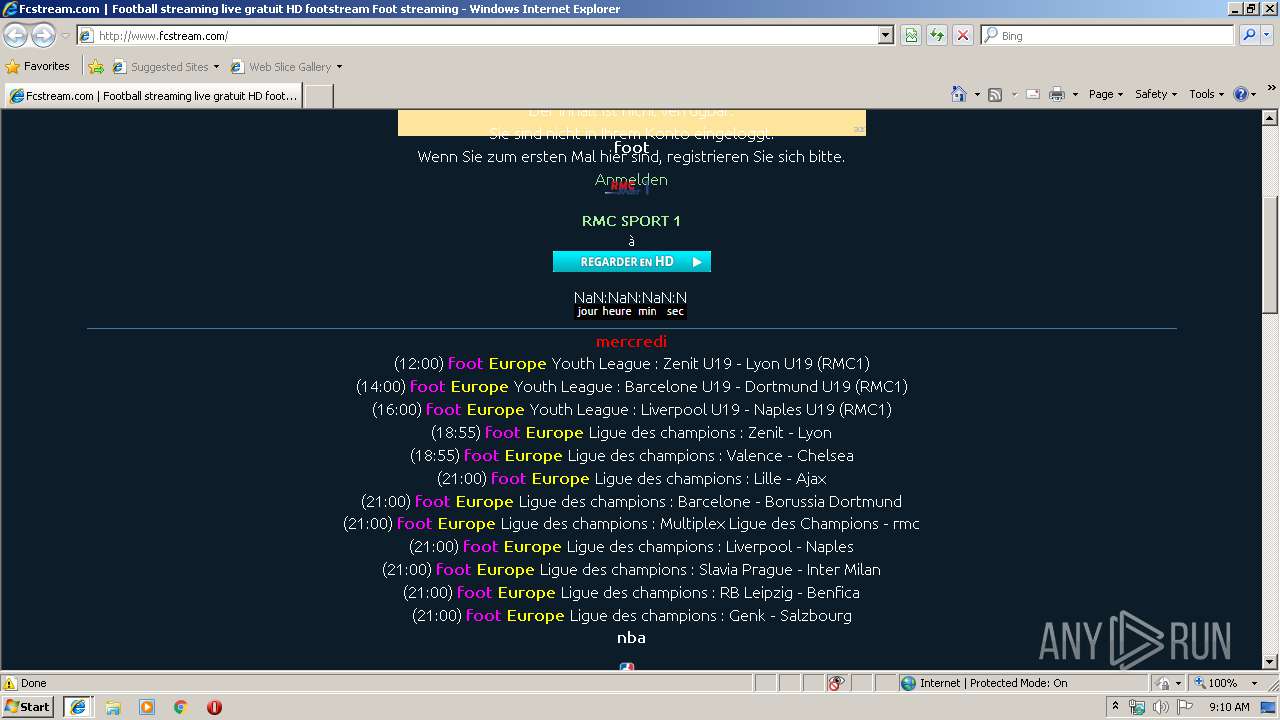This screenshot has width=1280, height=720.
Task: Open Windows Explorer folder taskbar icon
Action: (113, 707)
